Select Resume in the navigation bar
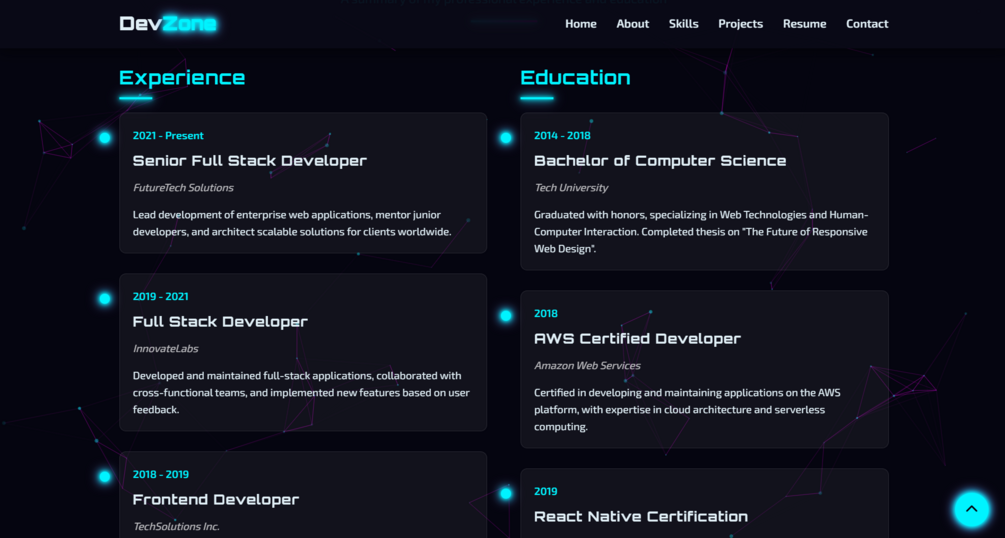The width and height of the screenshot is (1005, 538). tap(804, 24)
